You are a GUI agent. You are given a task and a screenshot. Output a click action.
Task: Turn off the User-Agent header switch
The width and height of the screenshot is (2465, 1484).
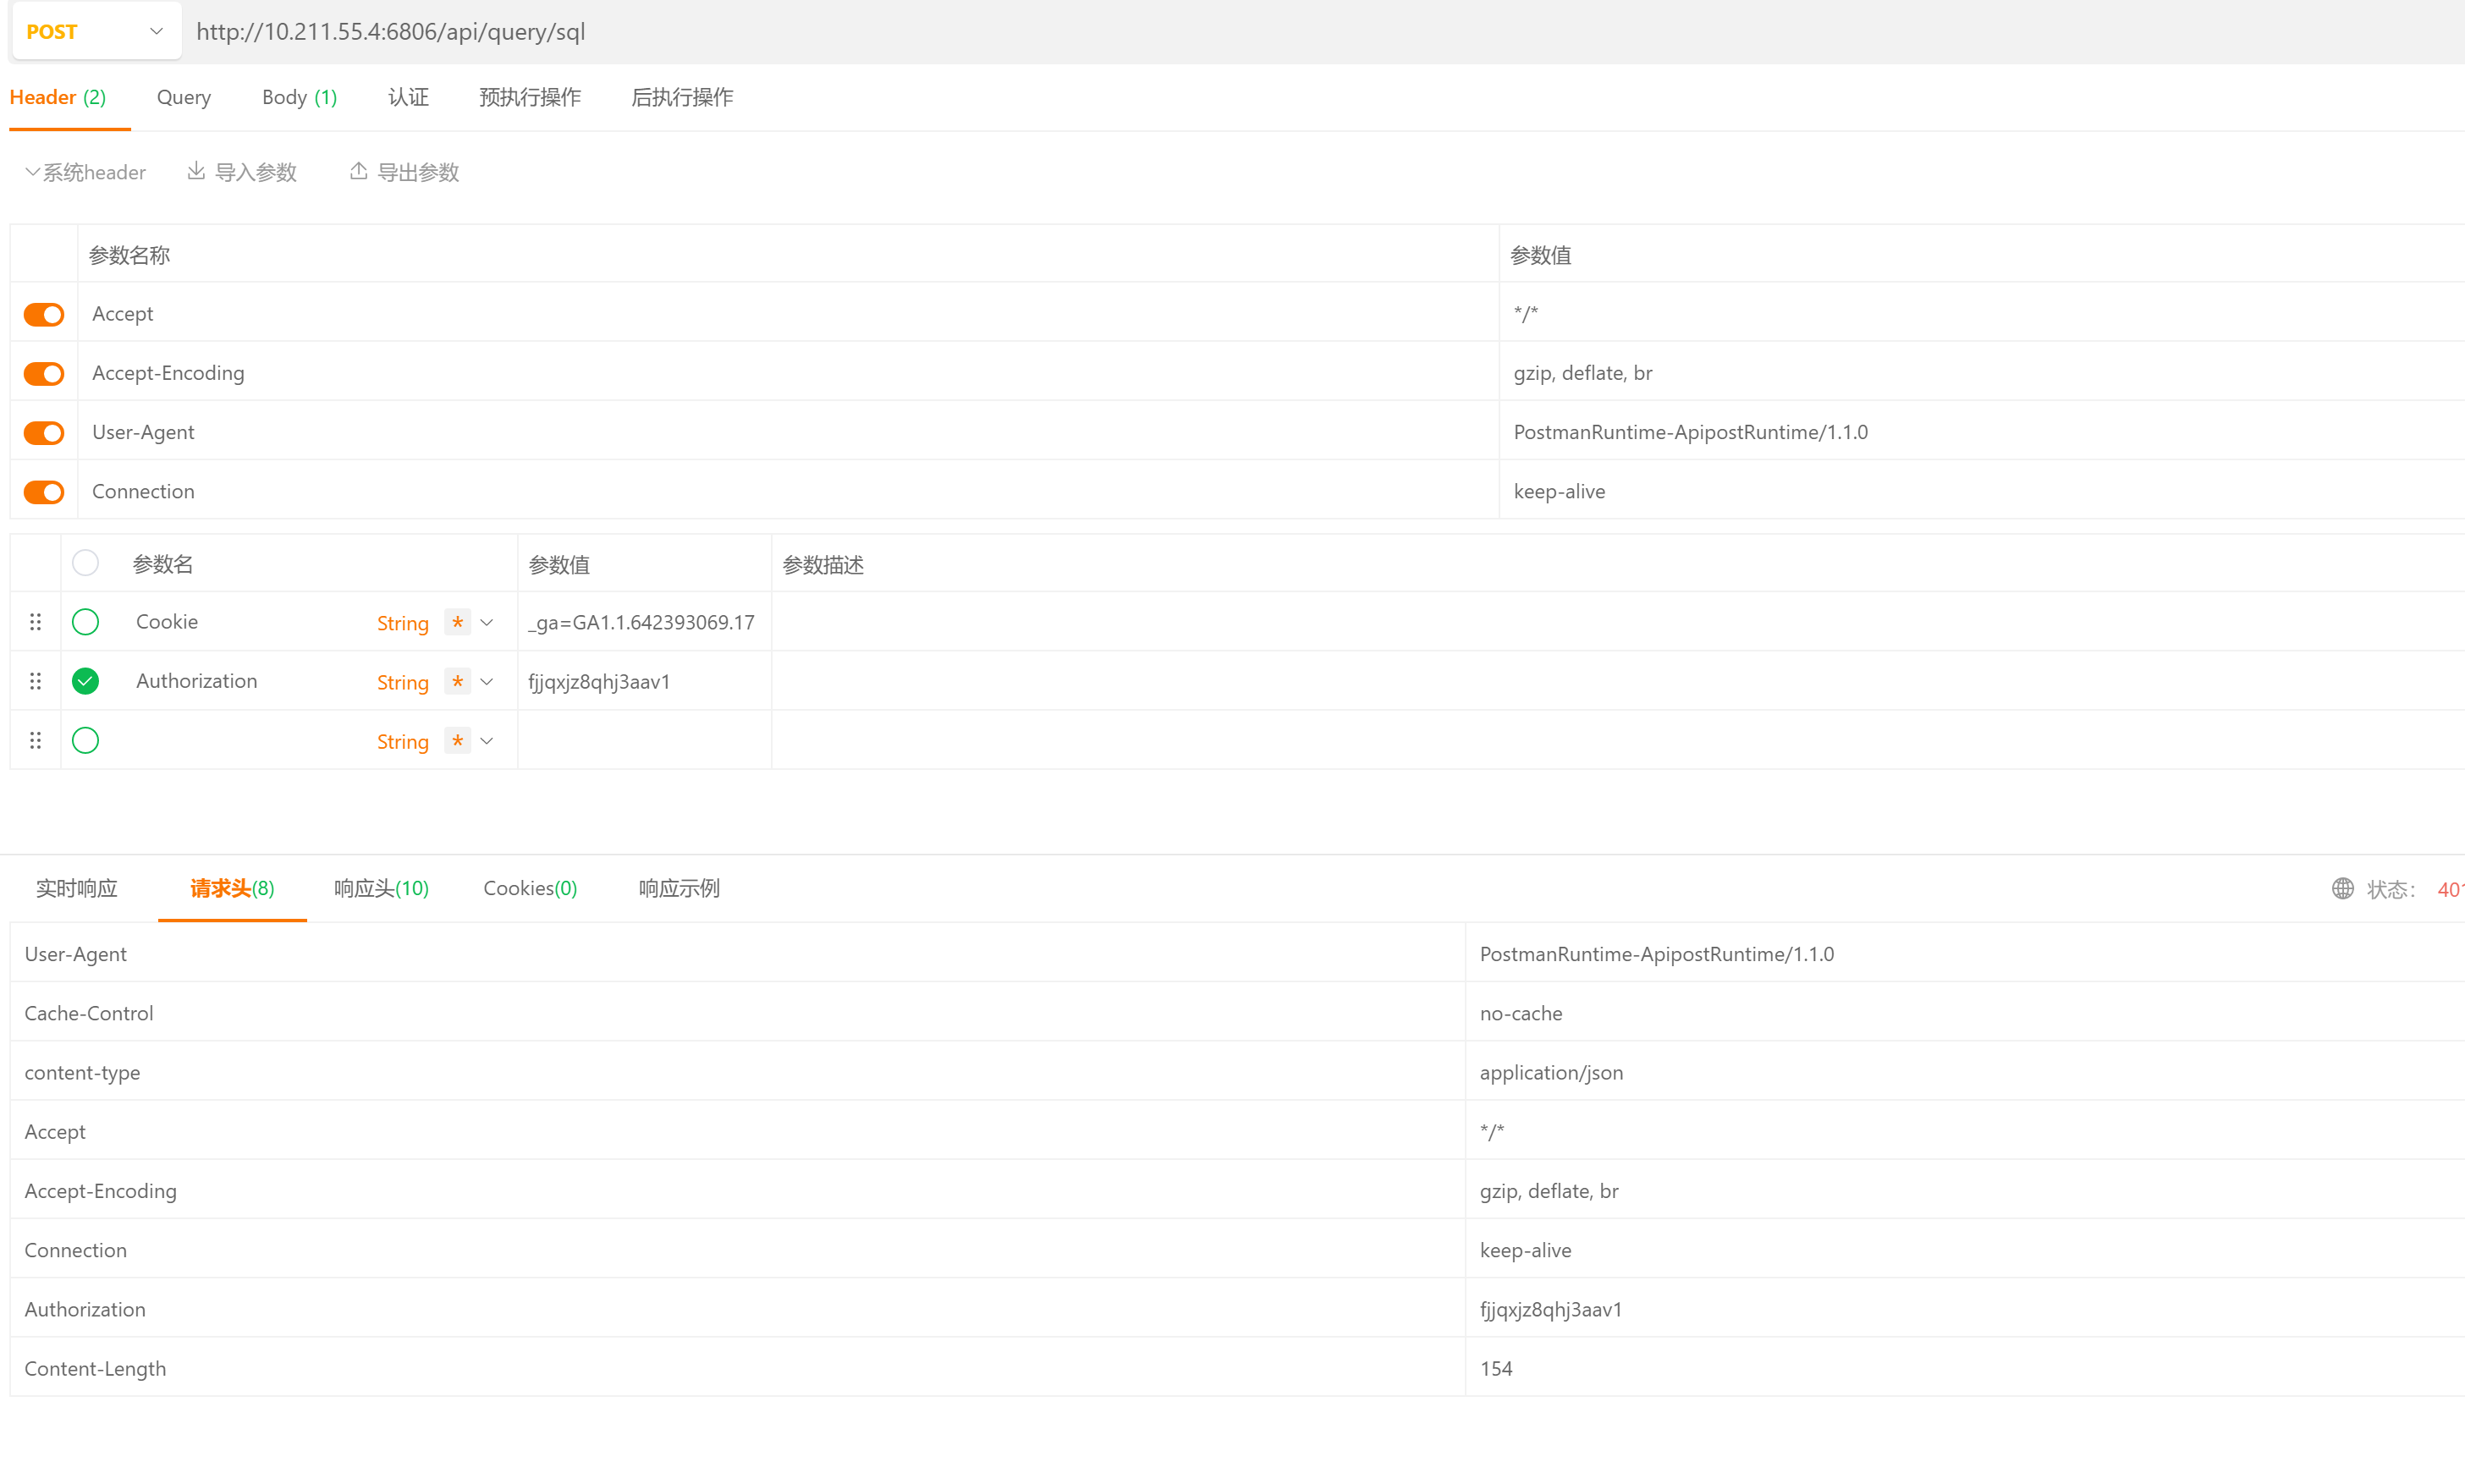click(44, 432)
